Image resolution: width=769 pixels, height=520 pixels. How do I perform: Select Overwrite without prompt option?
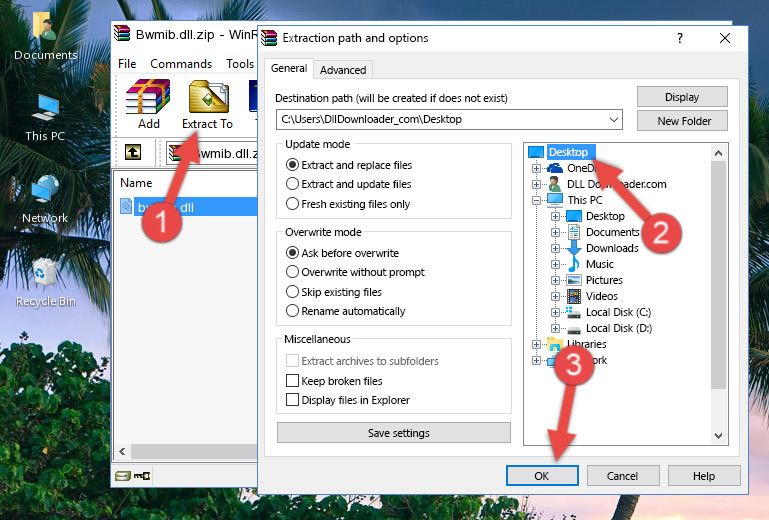292,272
